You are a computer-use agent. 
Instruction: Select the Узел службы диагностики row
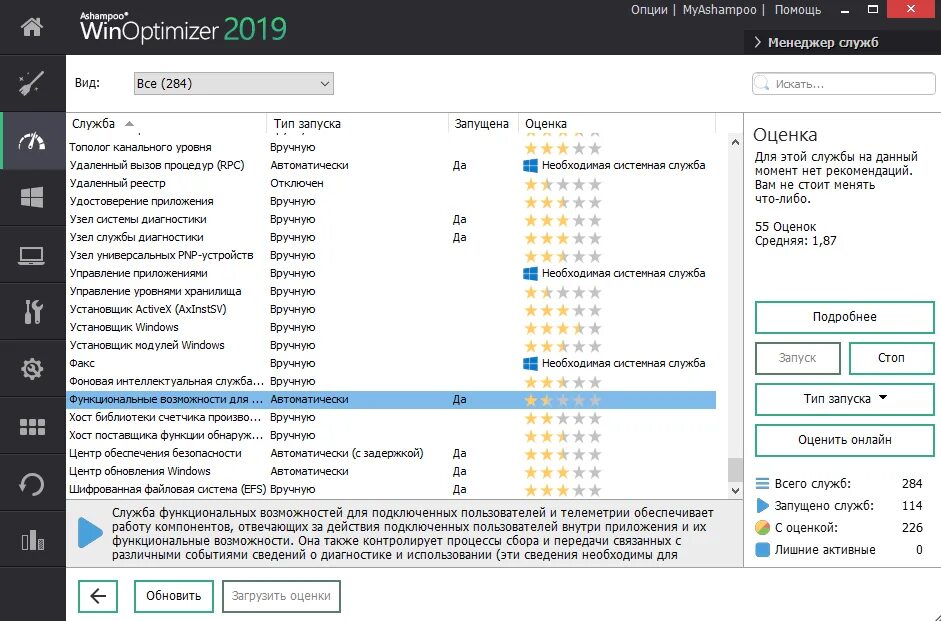pos(391,238)
